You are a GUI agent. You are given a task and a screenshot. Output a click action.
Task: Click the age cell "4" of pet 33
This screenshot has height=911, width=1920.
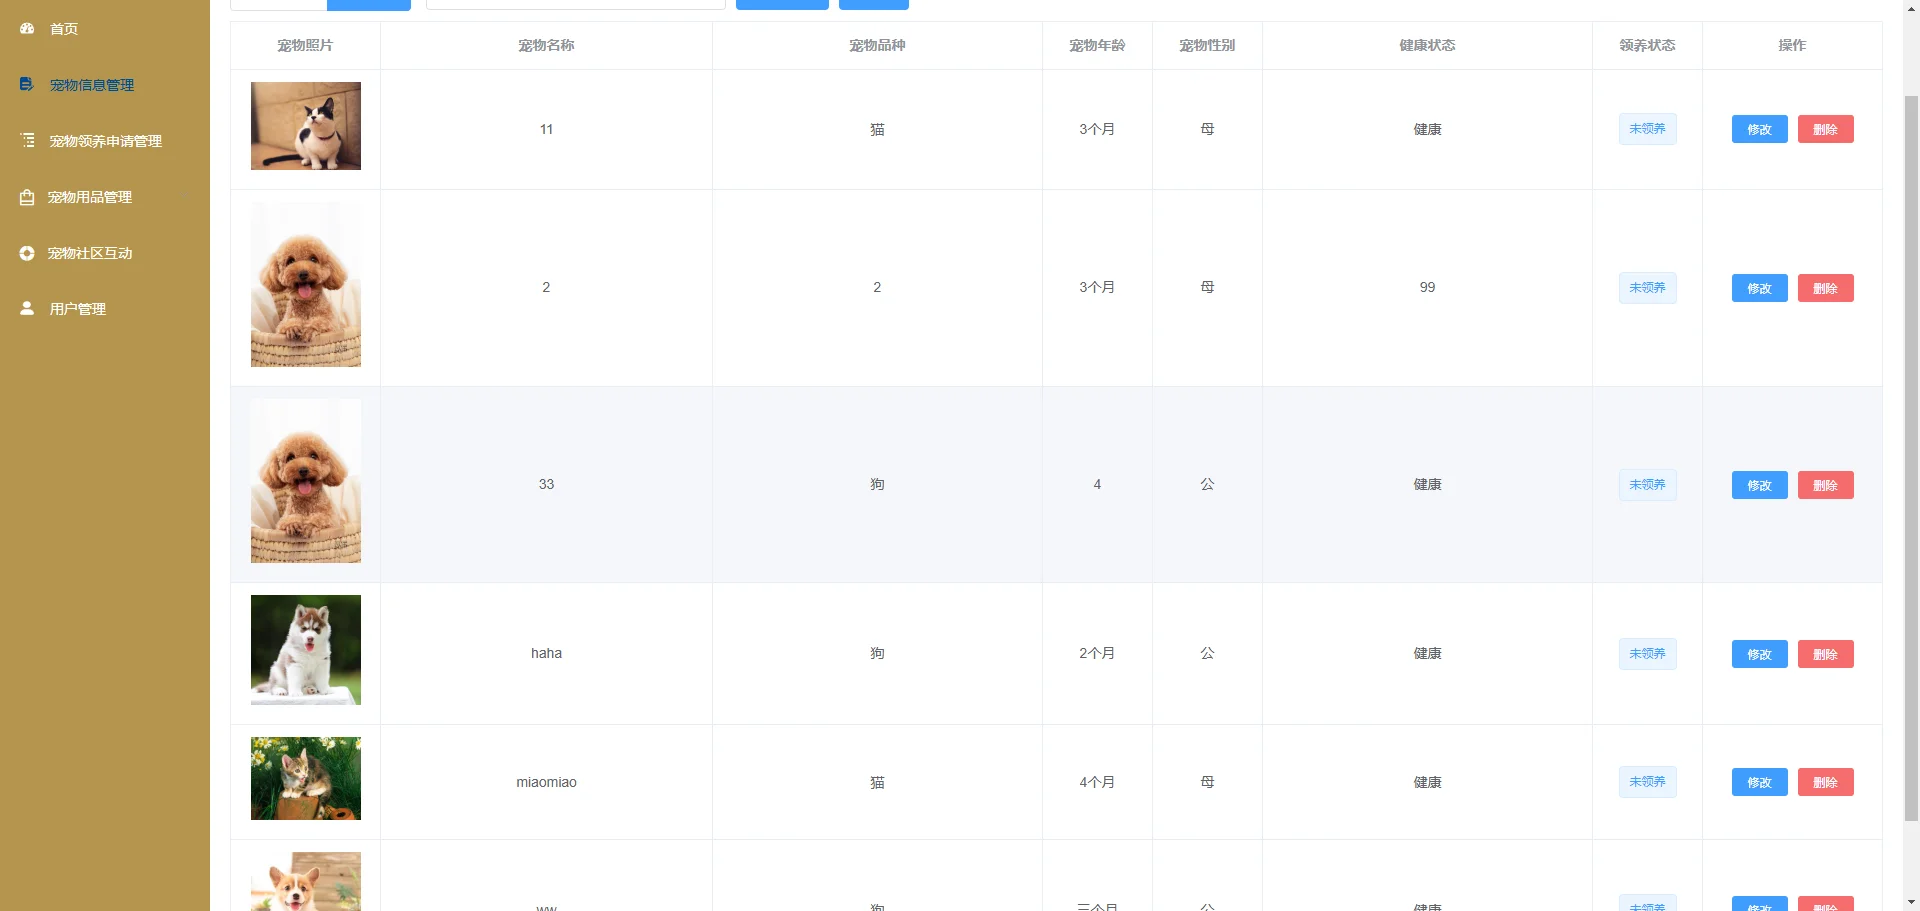click(1097, 484)
